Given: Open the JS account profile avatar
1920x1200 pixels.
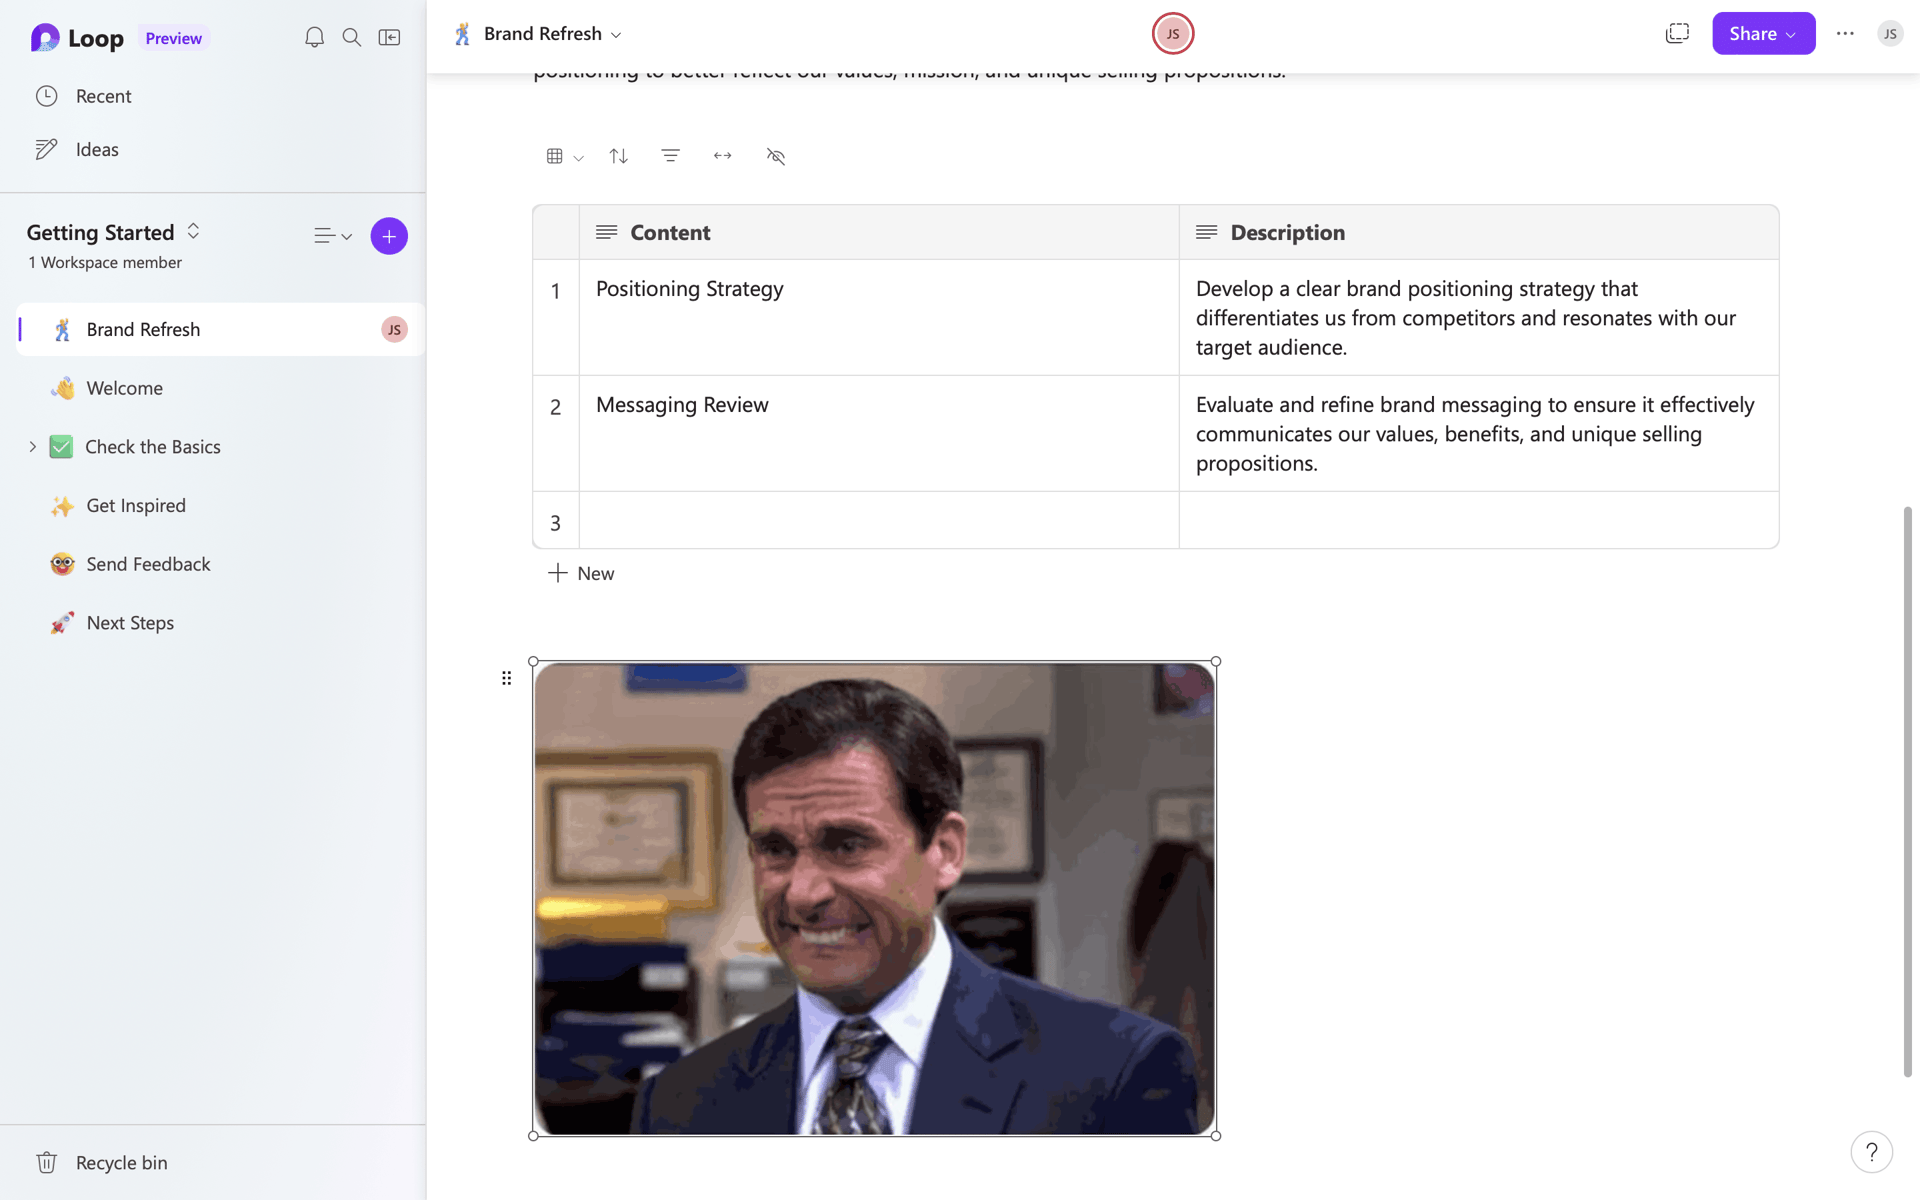Looking at the screenshot, I should [x=1890, y=34].
